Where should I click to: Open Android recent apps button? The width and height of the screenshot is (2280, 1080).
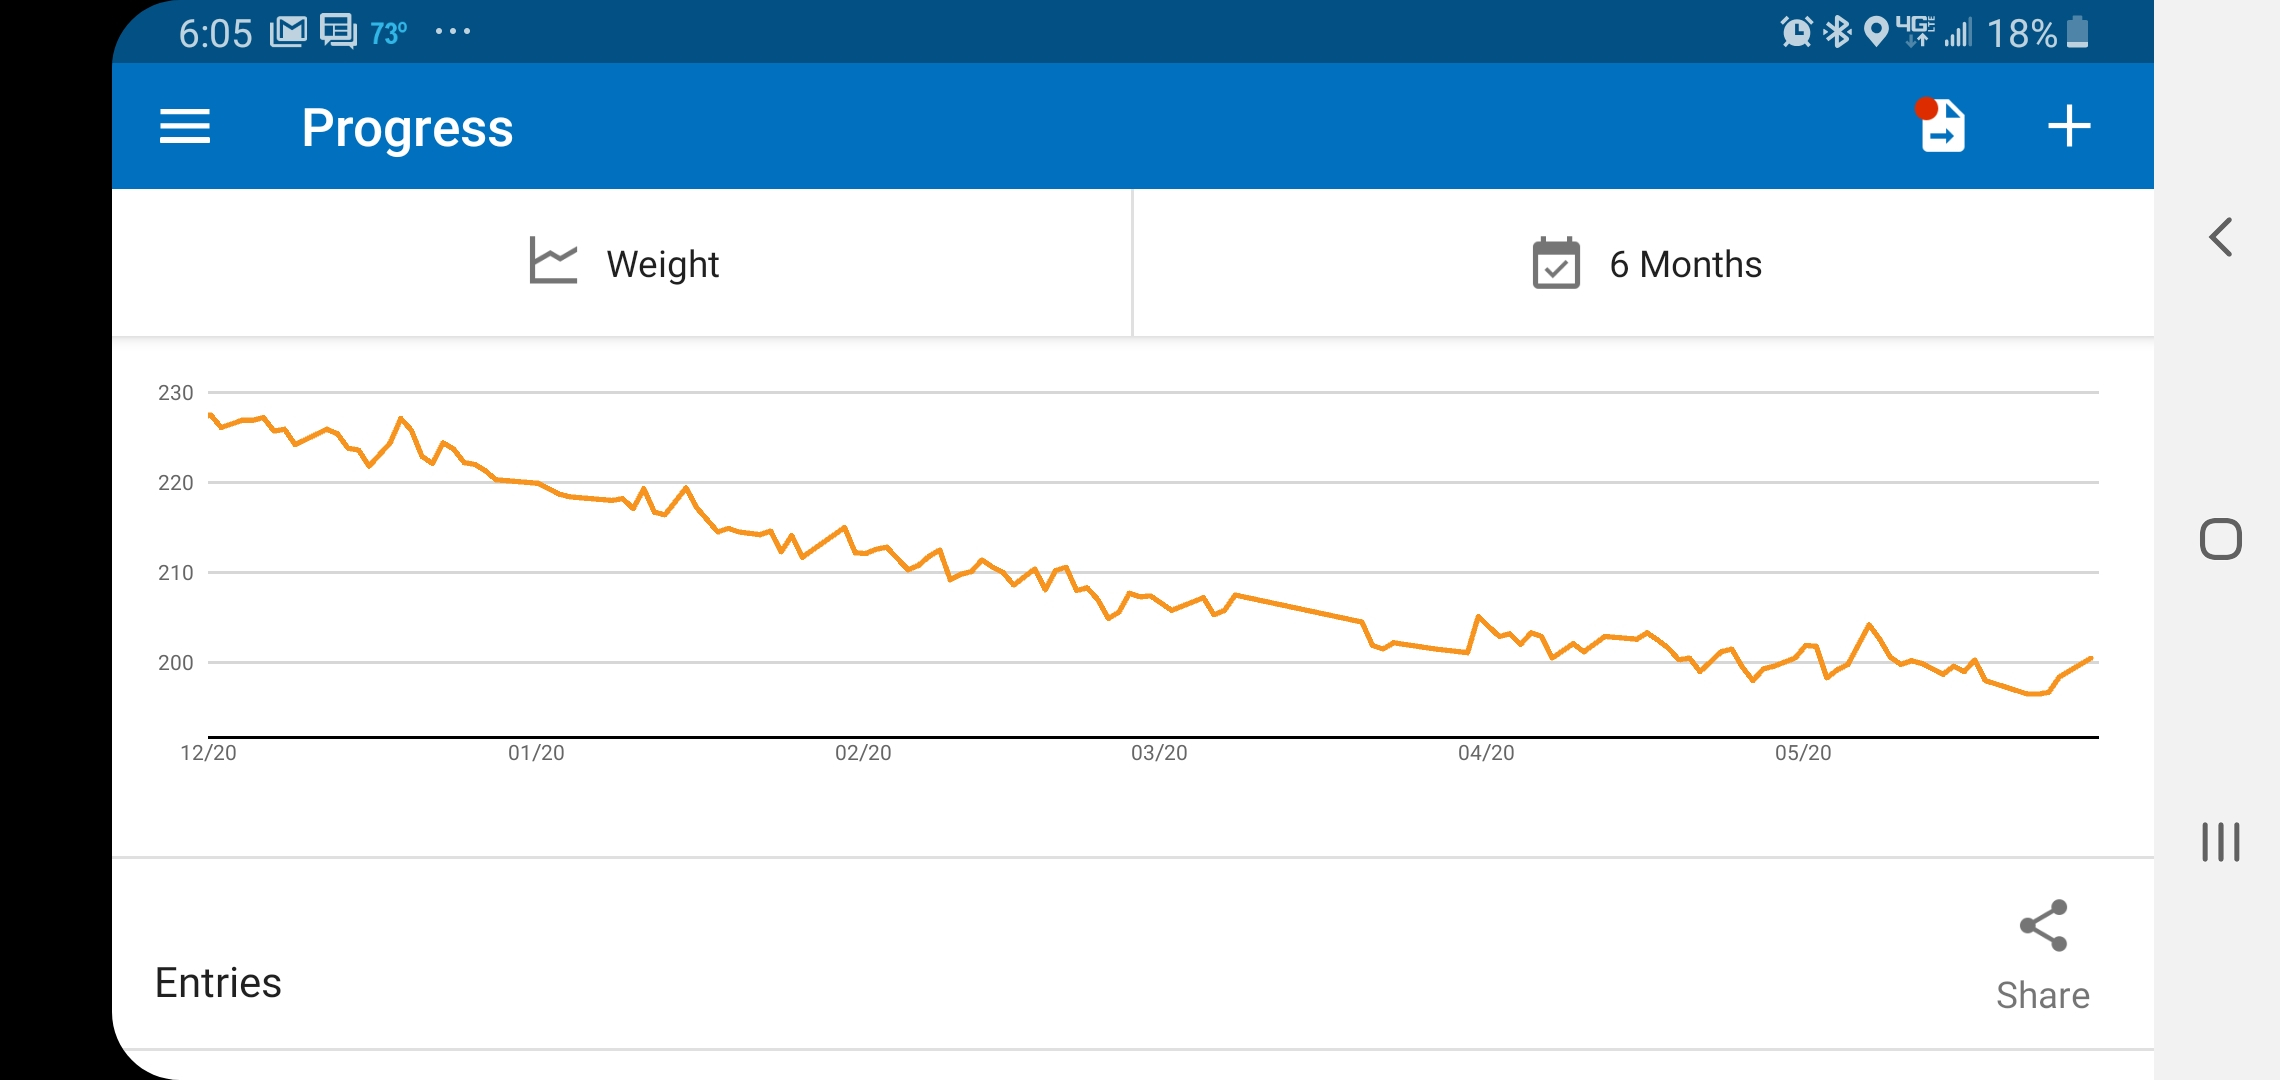point(2221,842)
